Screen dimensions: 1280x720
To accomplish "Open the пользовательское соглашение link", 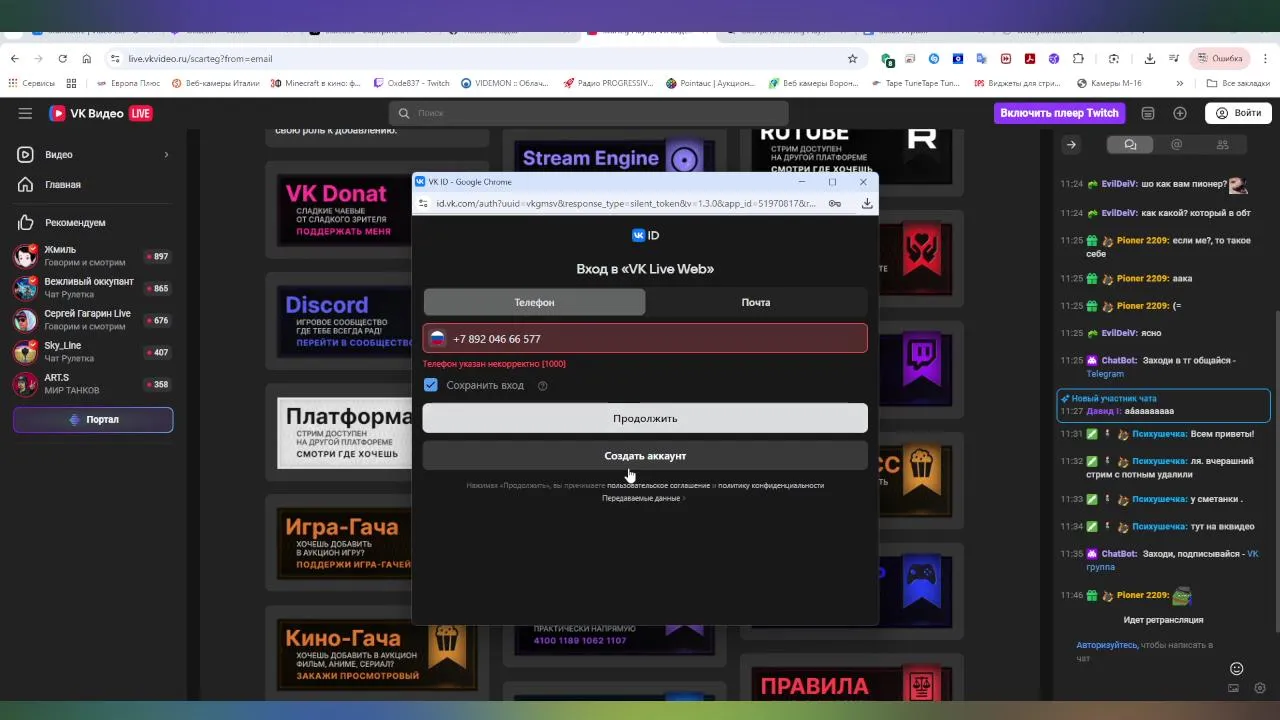I will (x=658, y=486).
